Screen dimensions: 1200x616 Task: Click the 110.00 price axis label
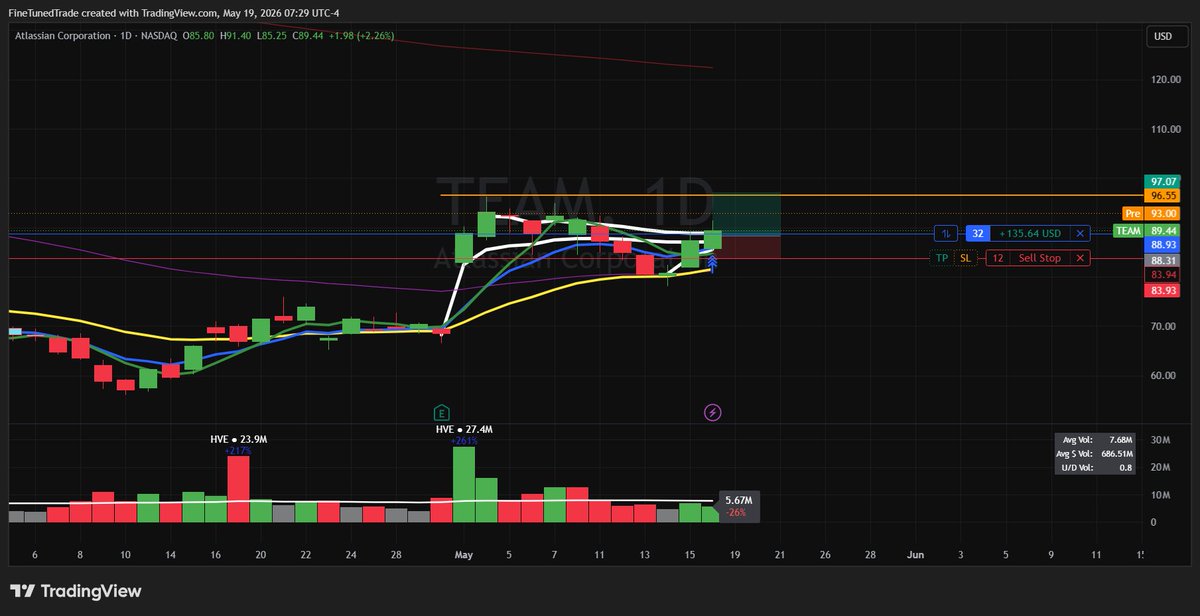[x=1165, y=129]
